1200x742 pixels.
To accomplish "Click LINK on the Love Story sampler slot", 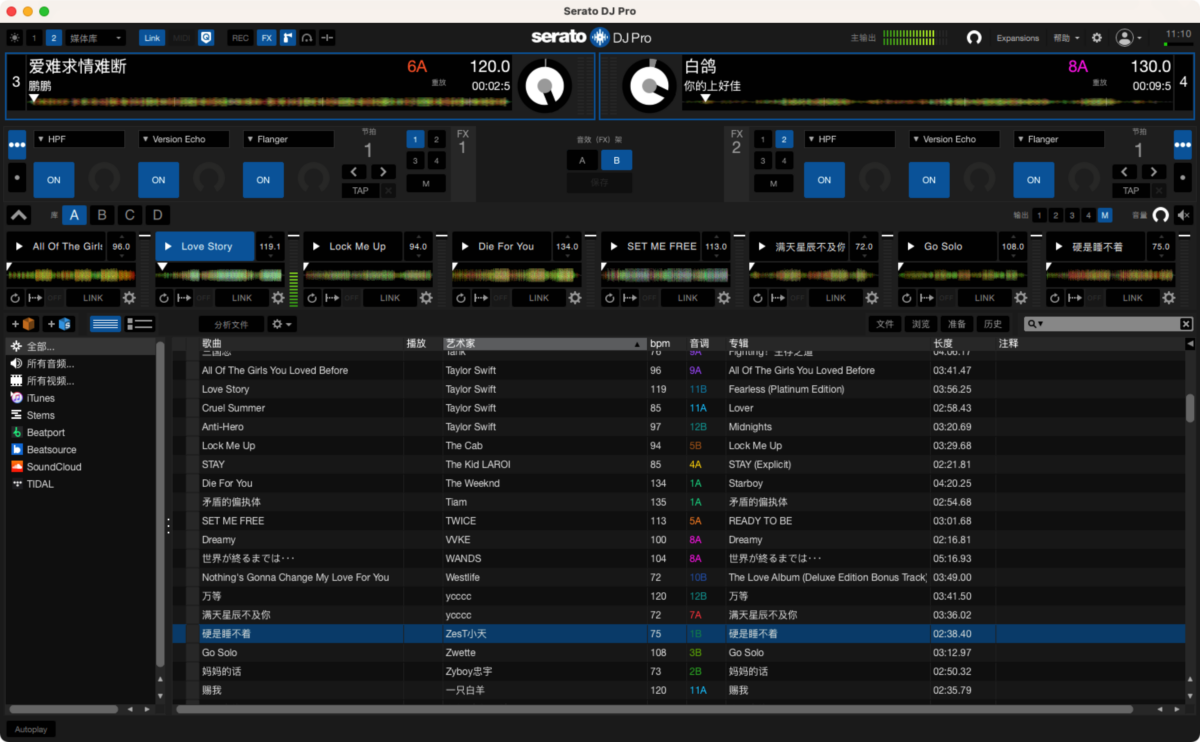I will coord(241,298).
